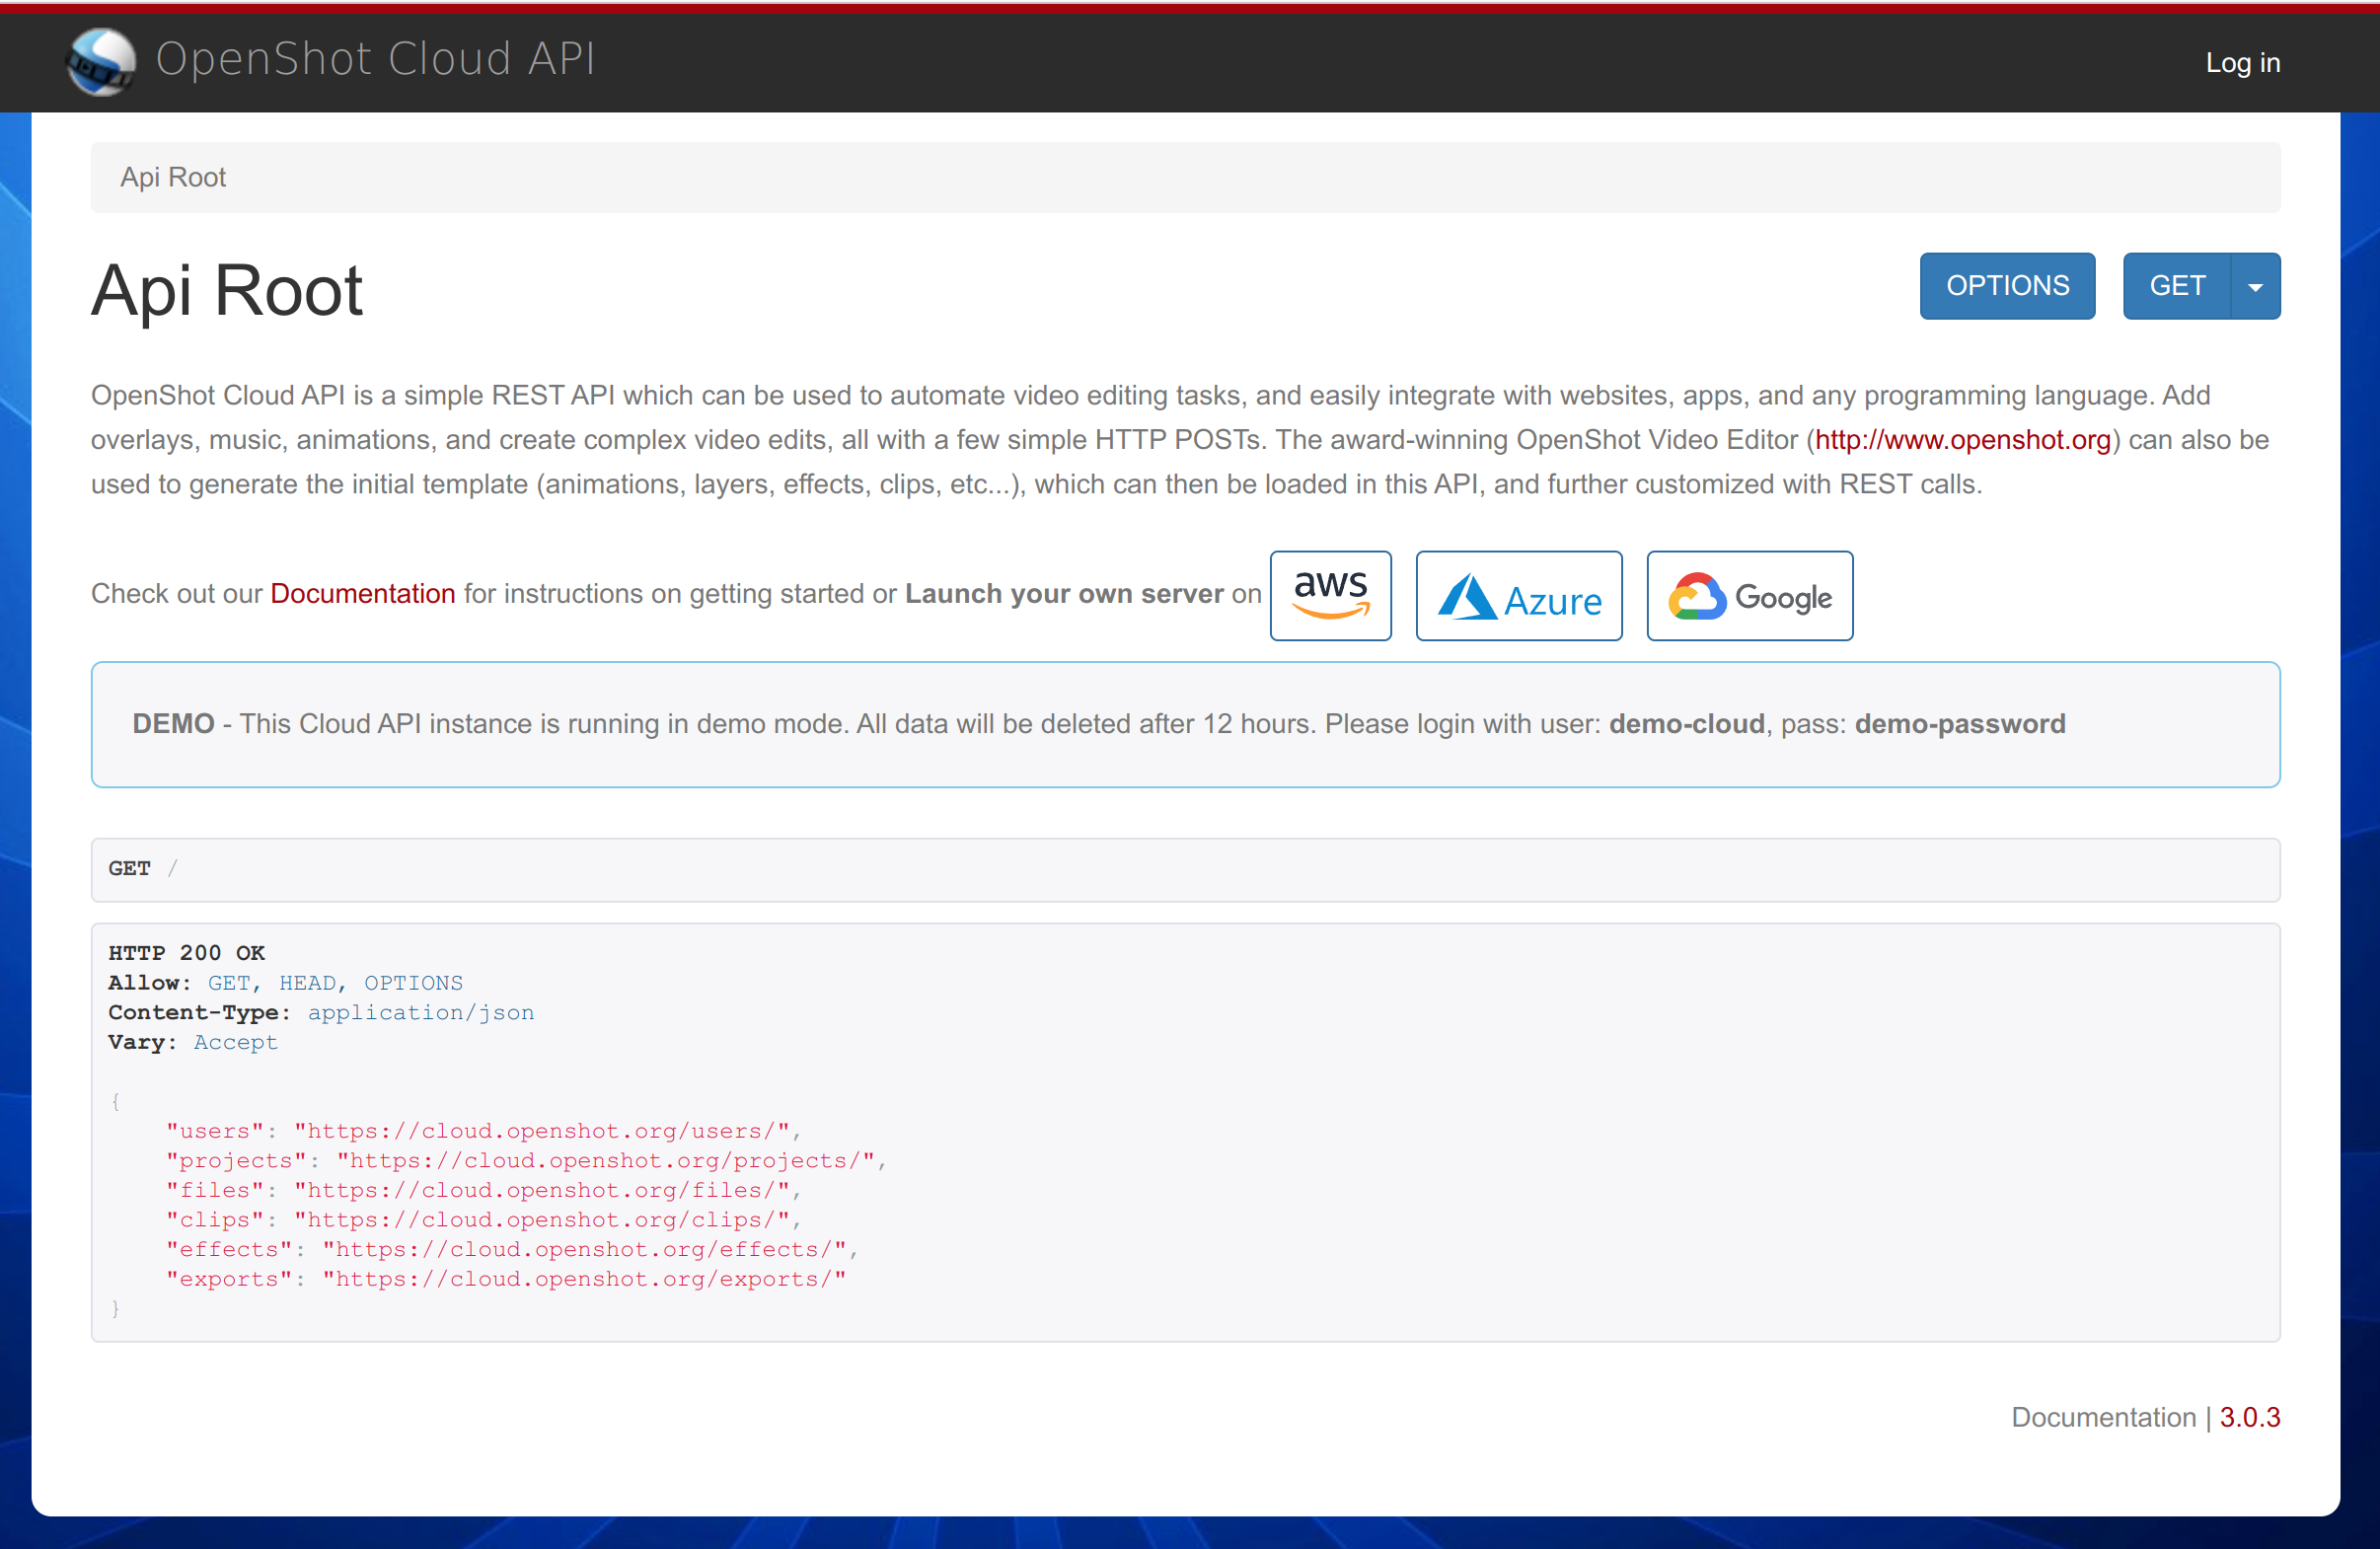Open the Log in page
This screenshot has width=2380, height=1549.
point(2242,62)
